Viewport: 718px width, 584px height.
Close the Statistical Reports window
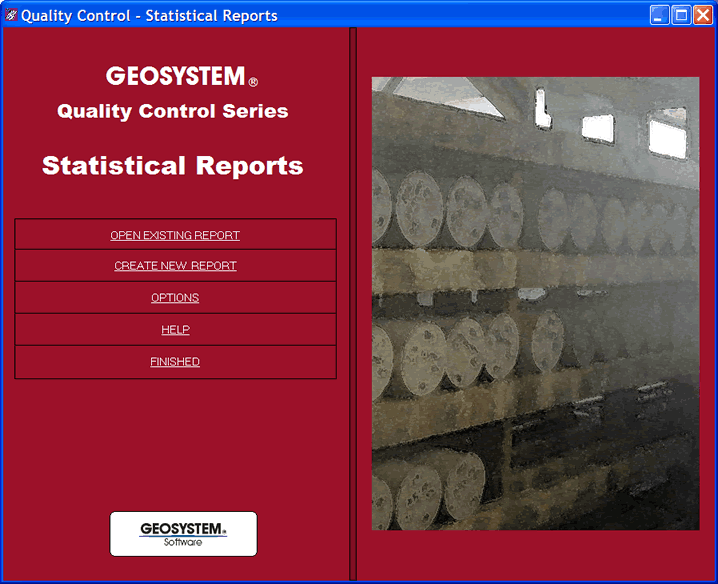pyautogui.click(x=703, y=15)
